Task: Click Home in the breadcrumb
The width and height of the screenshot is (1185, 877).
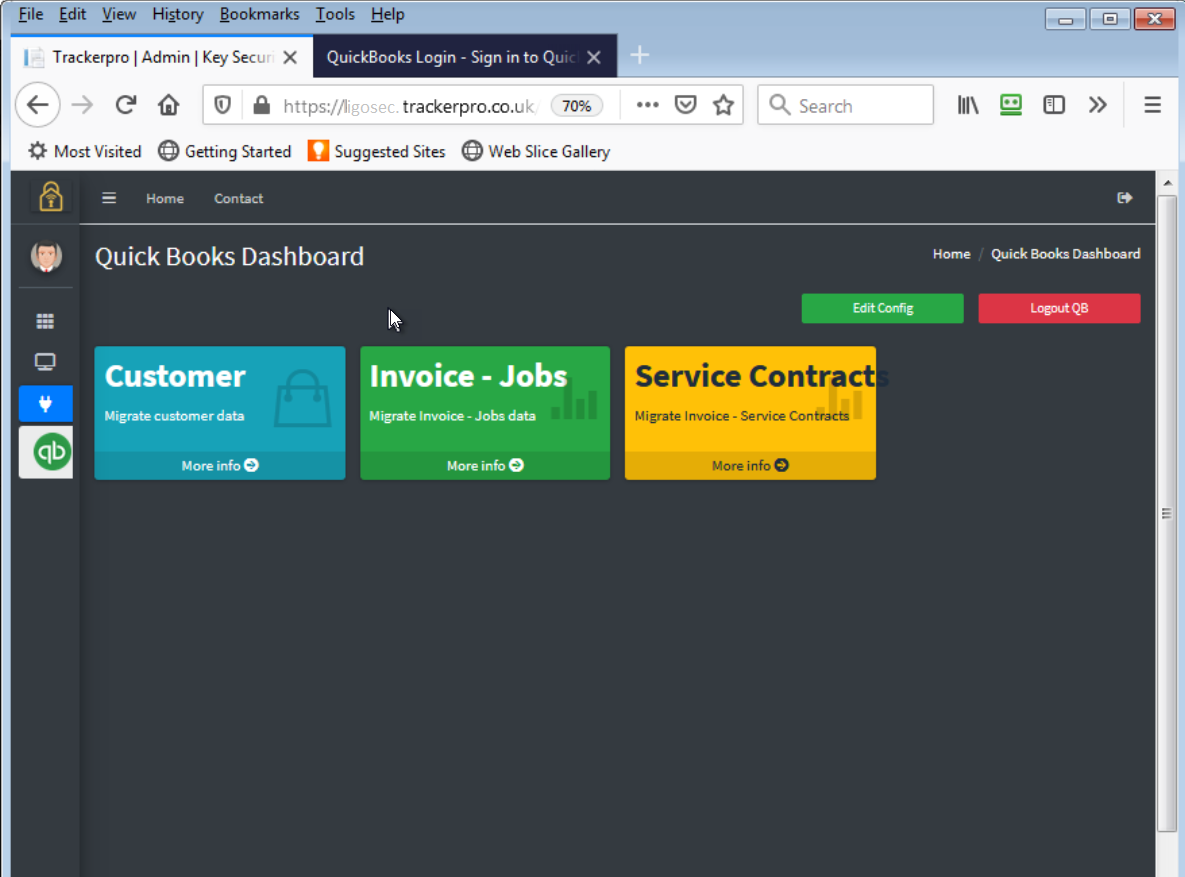Action: pyautogui.click(x=951, y=254)
